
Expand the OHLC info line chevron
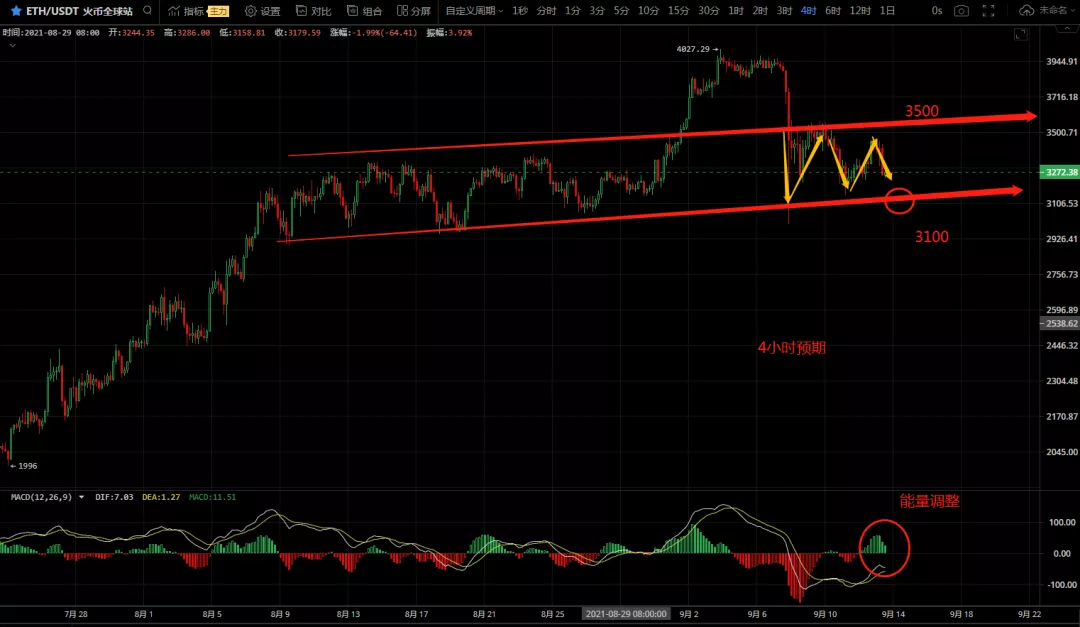(x=12, y=45)
